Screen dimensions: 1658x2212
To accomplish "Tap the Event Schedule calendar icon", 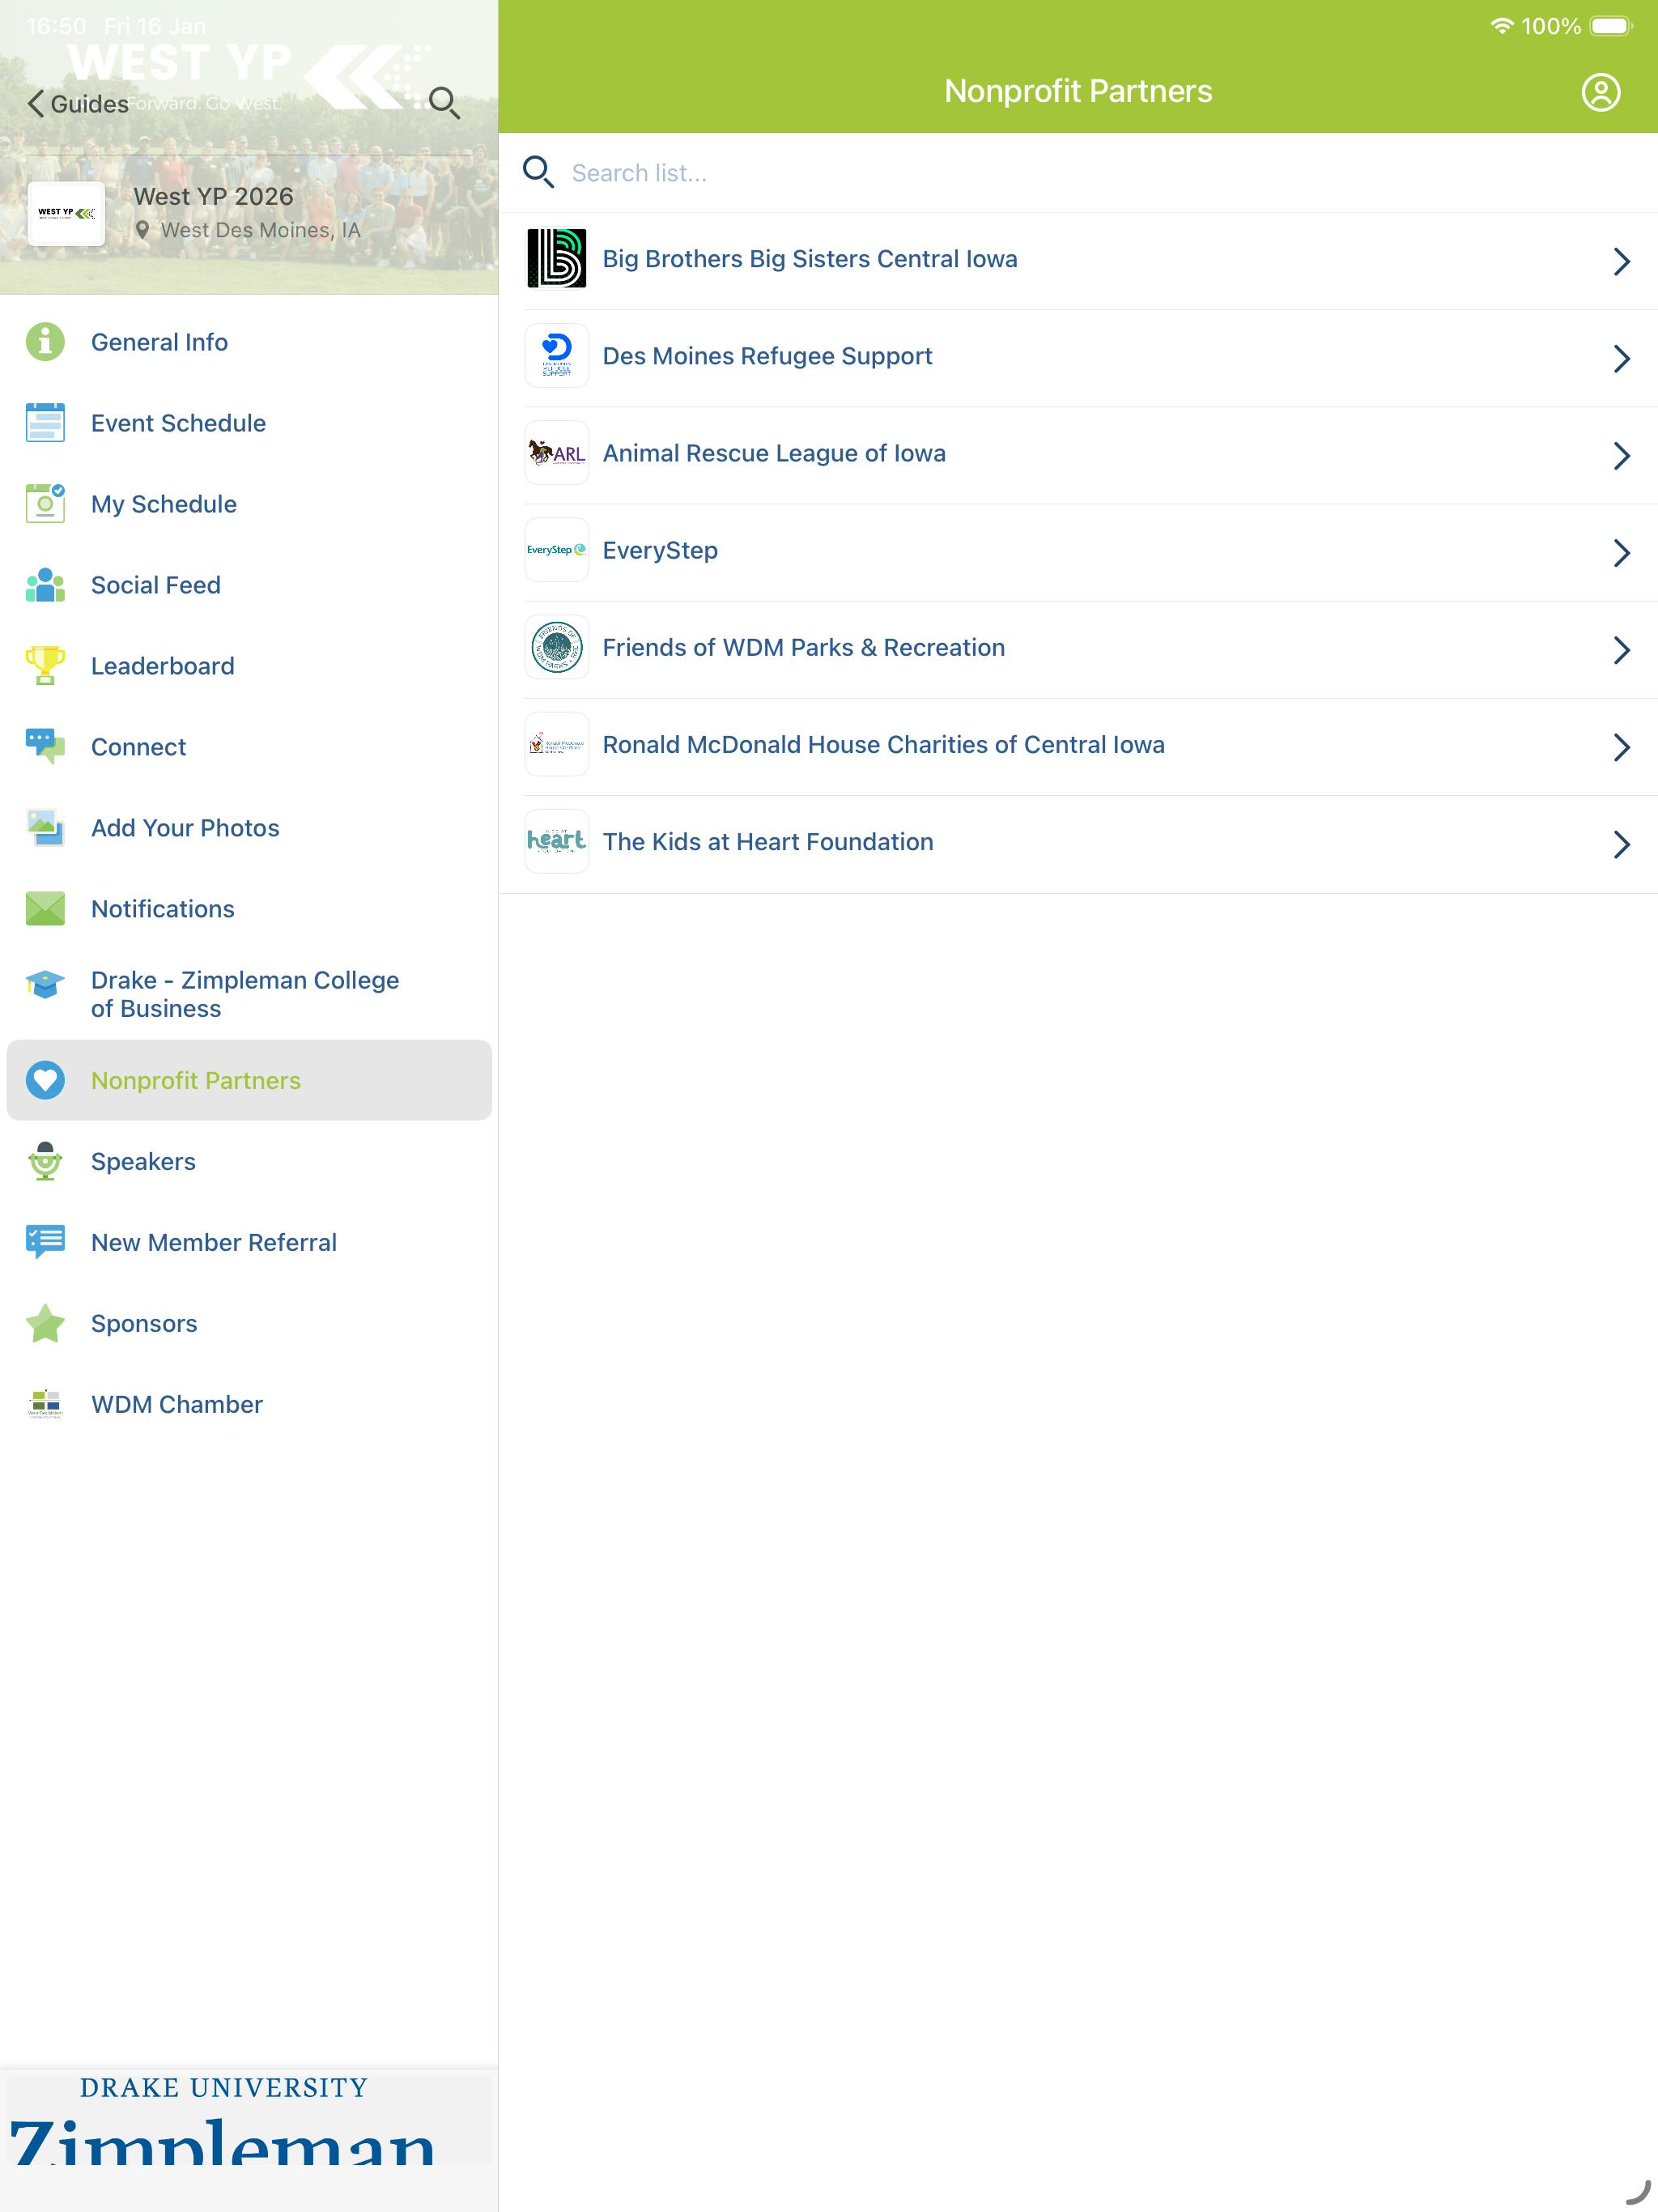I will coord(45,423).
